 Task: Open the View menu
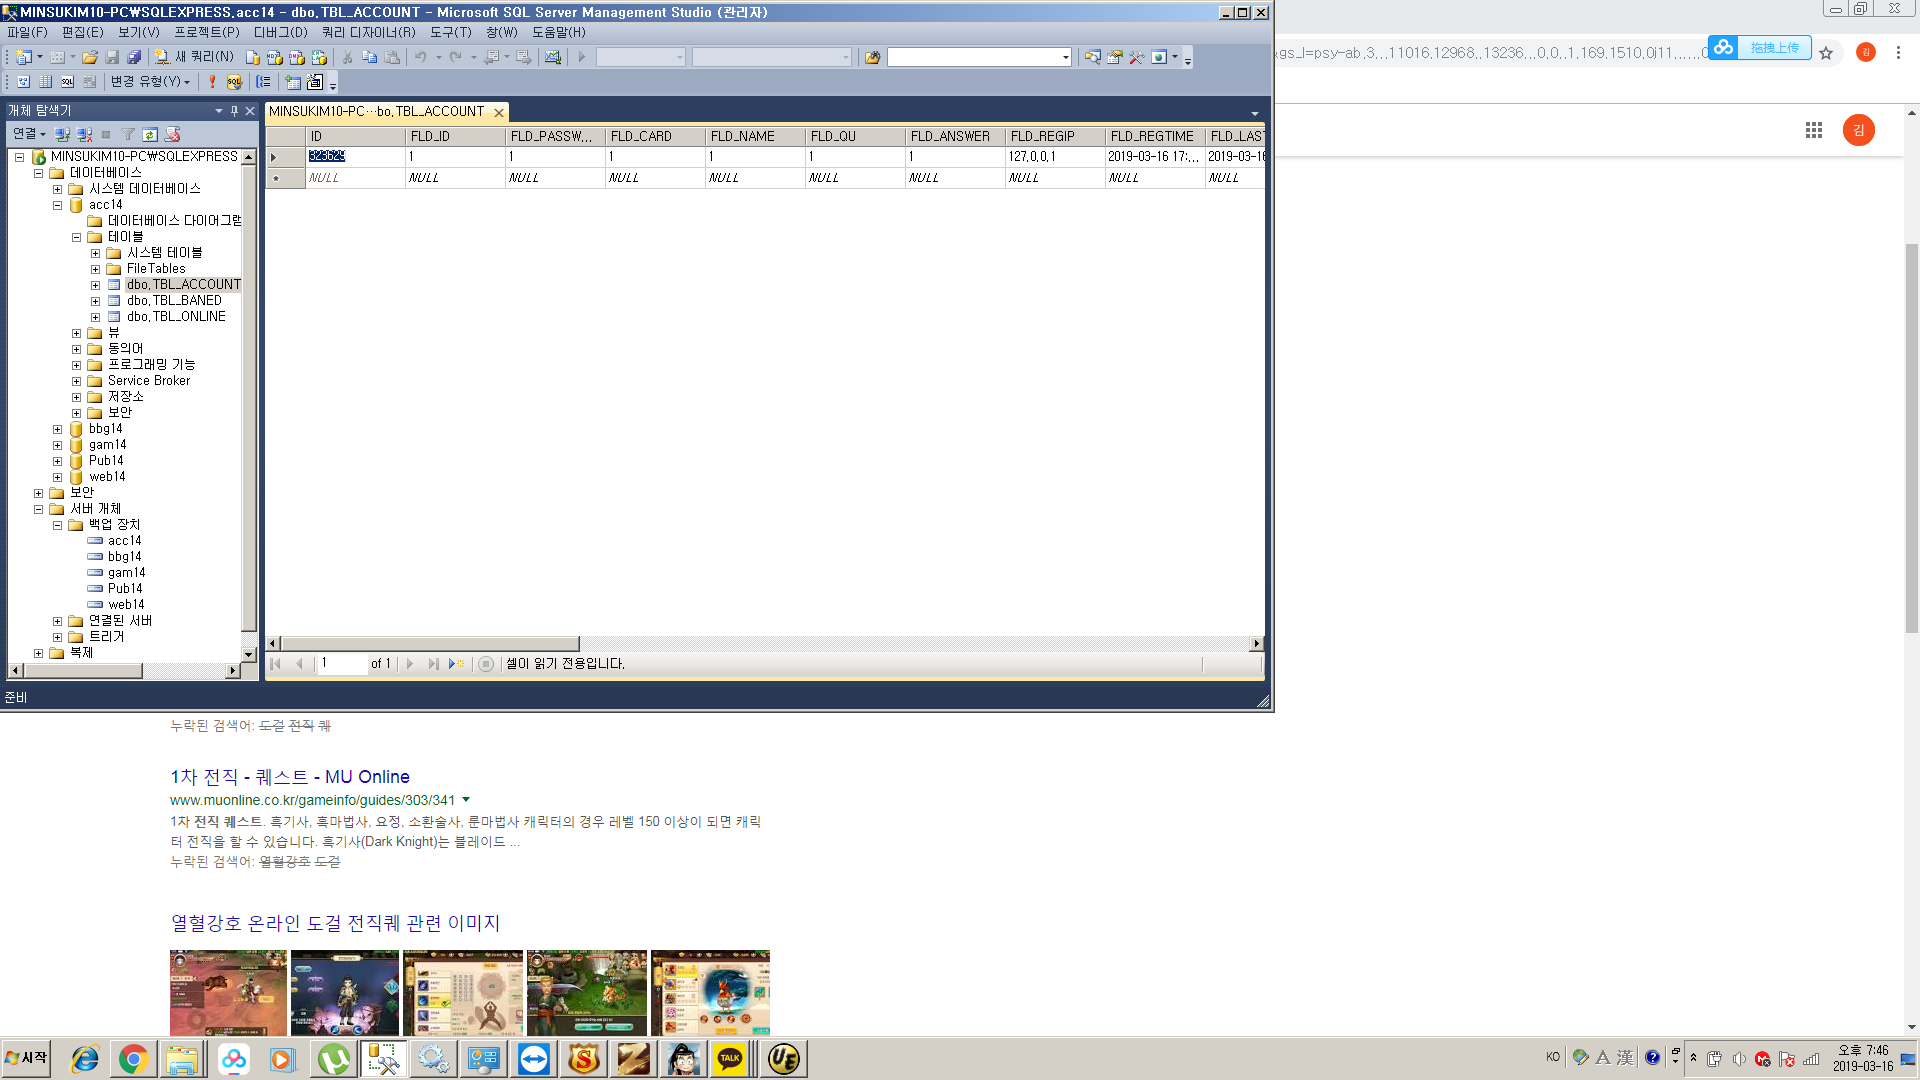click(139, 32)
